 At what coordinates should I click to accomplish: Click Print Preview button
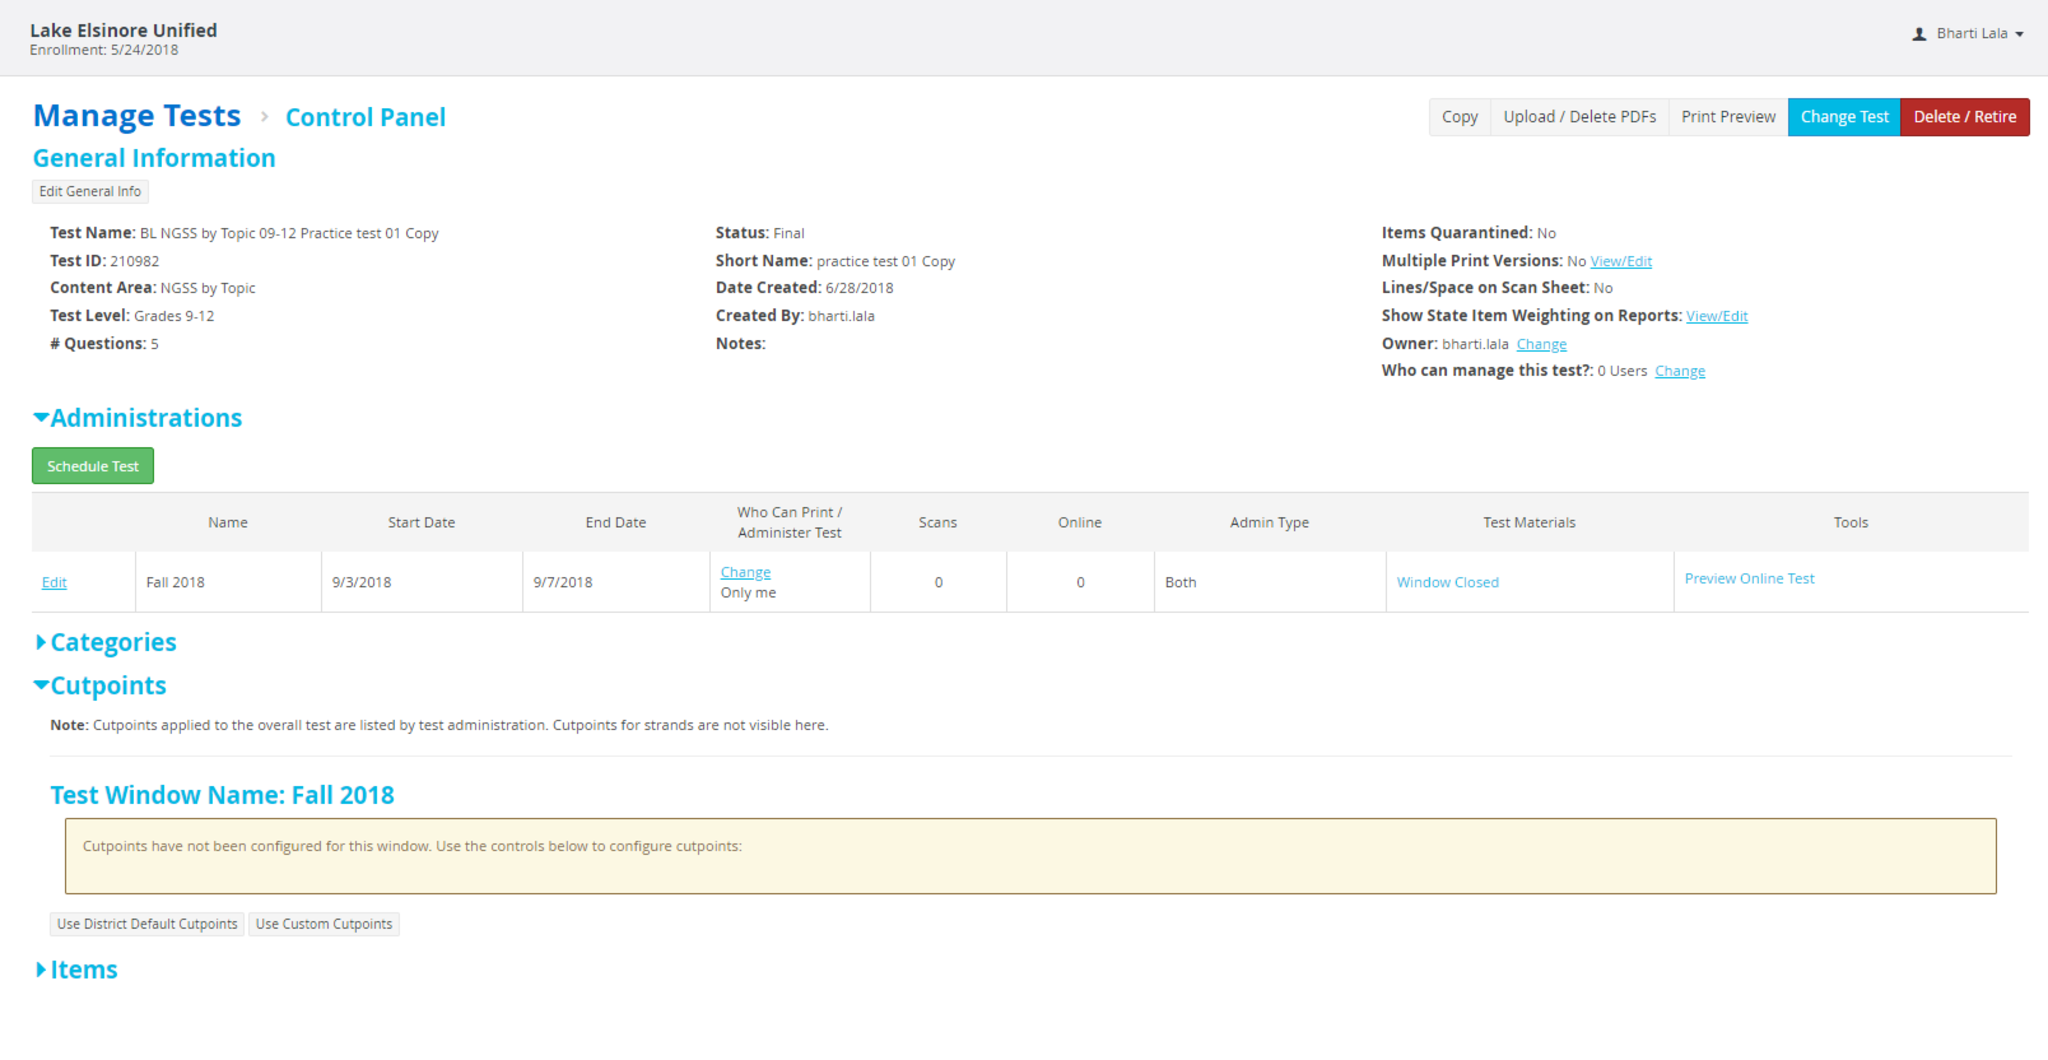click(x=1727, y=117)
